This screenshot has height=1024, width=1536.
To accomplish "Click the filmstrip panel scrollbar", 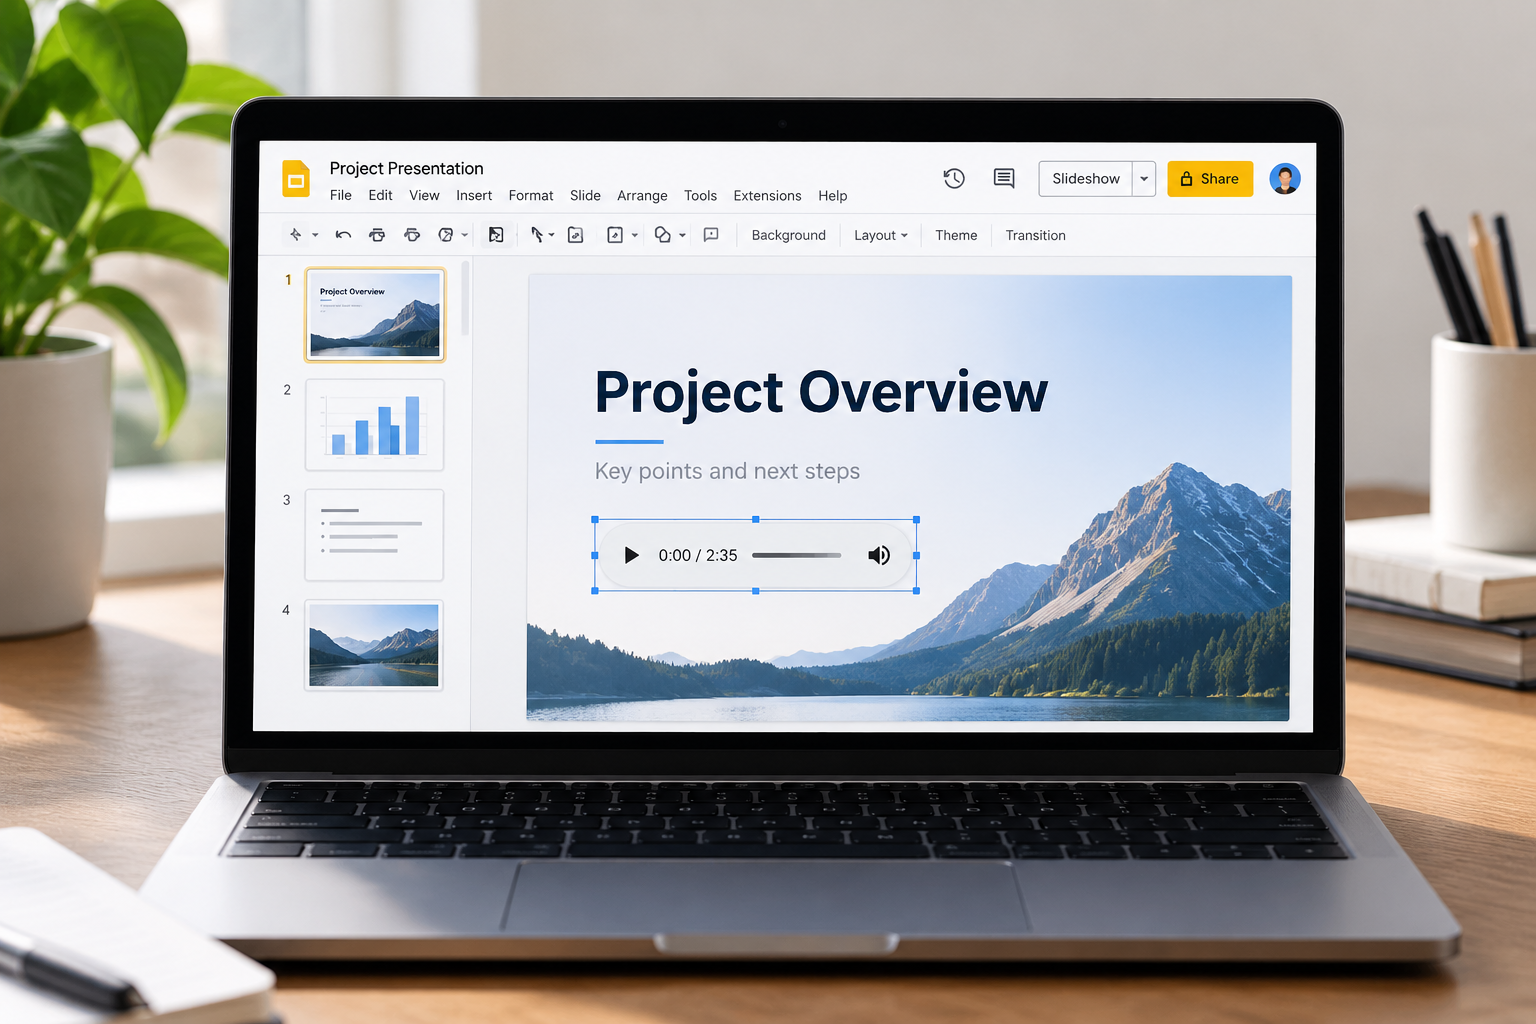I will point(465,298).
